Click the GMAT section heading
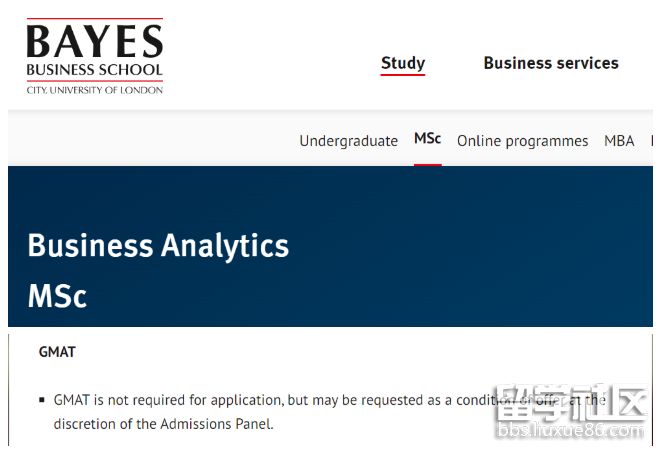The image size is (661, 452). [57, 352]
